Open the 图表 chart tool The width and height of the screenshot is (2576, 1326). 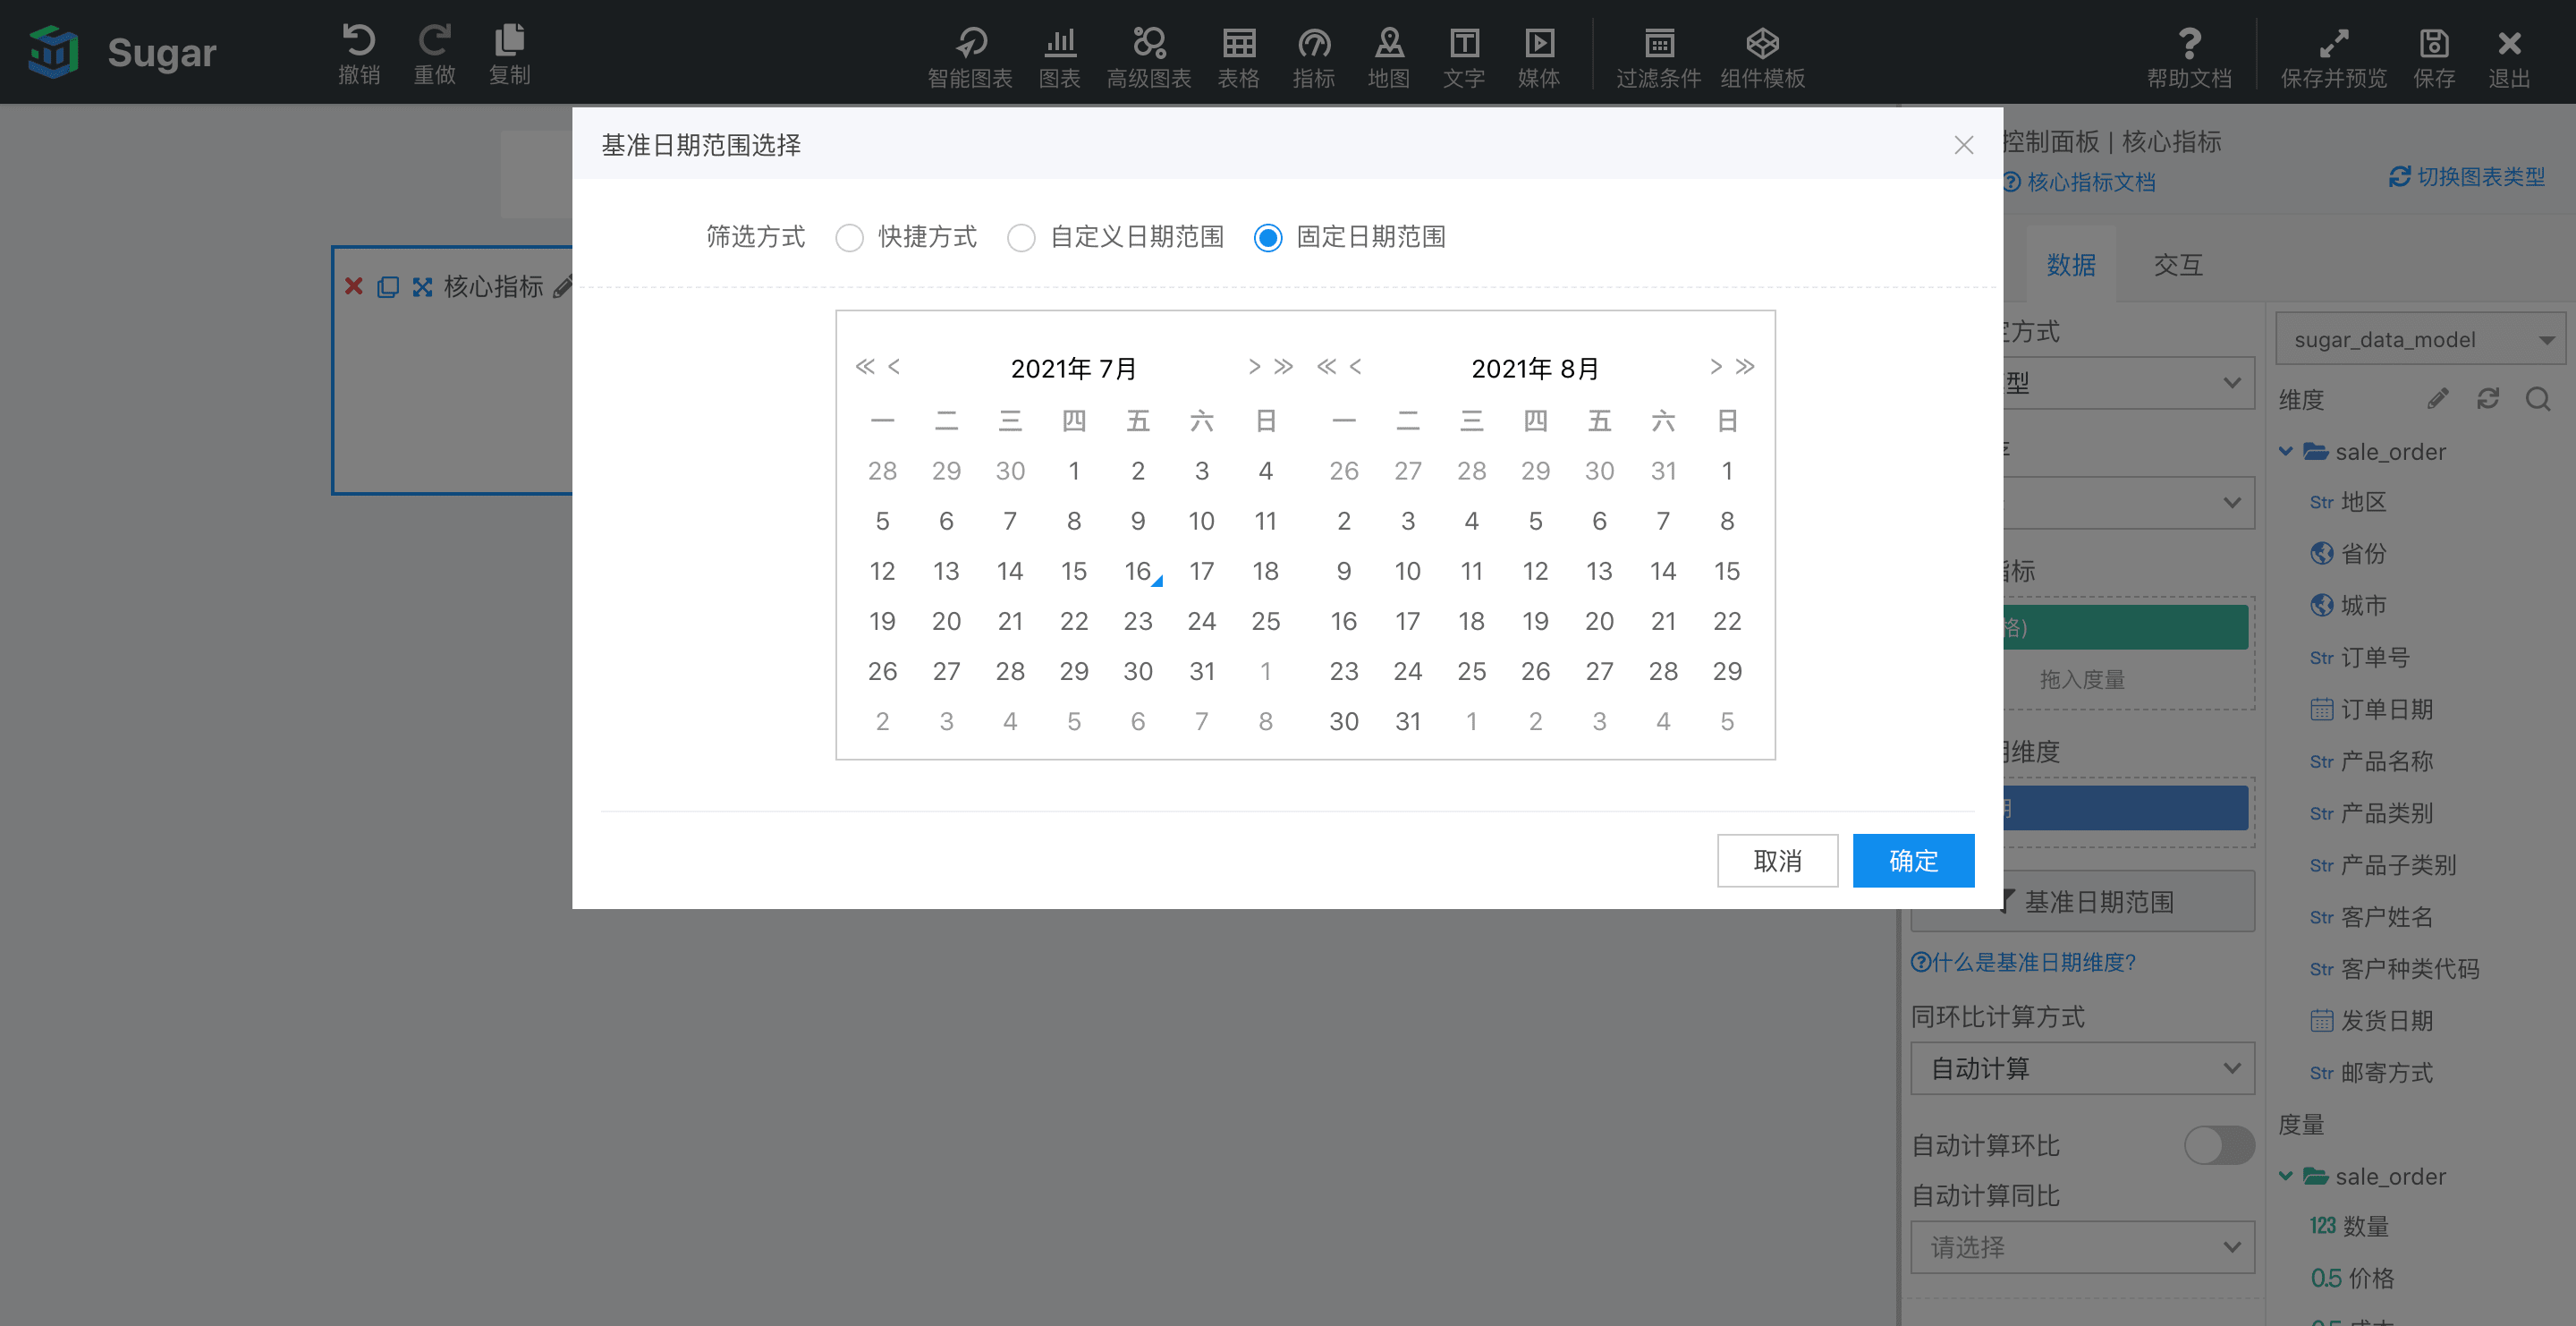click(x=1059, y=56)
